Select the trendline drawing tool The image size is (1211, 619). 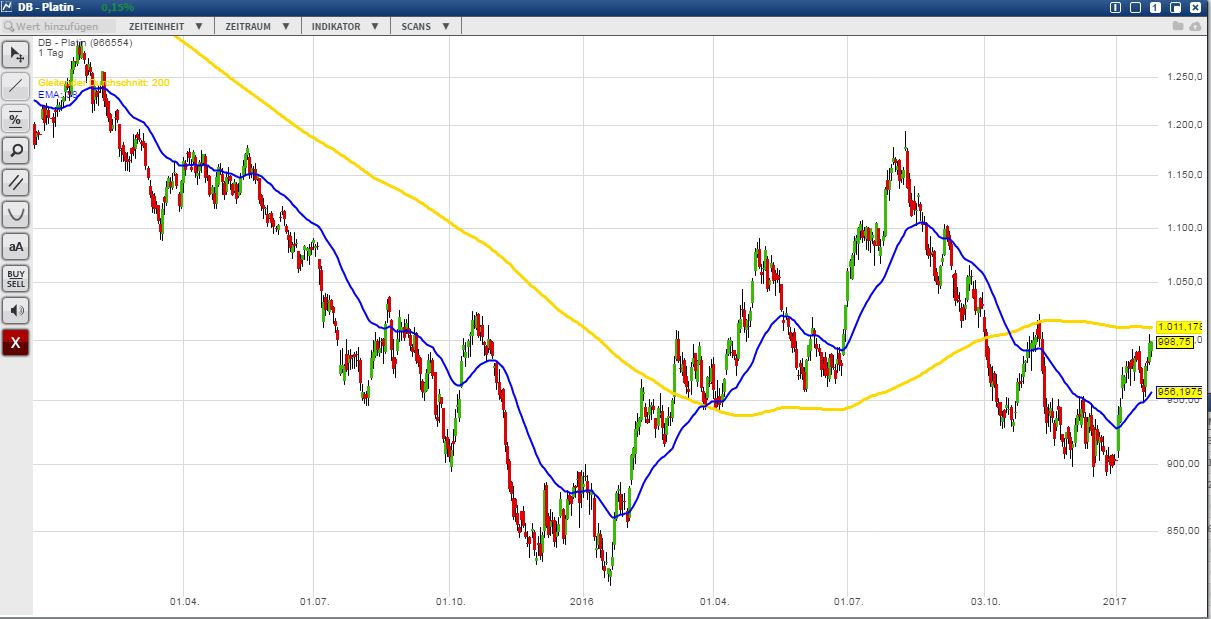[x=15, y=88]
